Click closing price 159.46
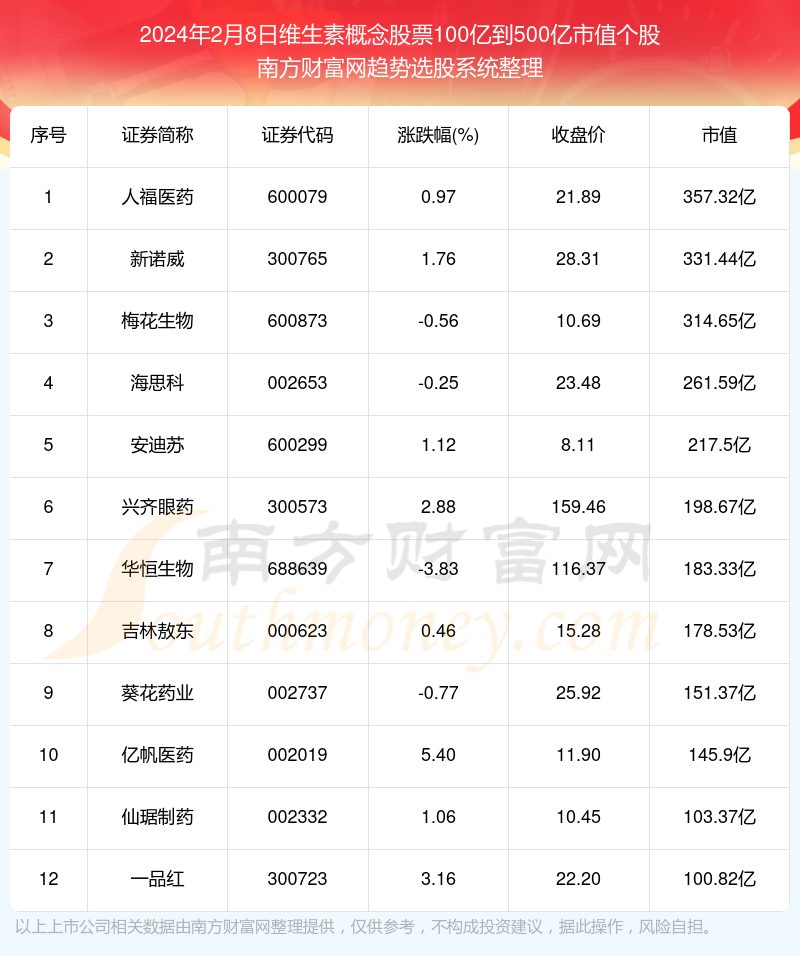The height and width of the screenshot is (956, 800). click(x=578, y=507)
